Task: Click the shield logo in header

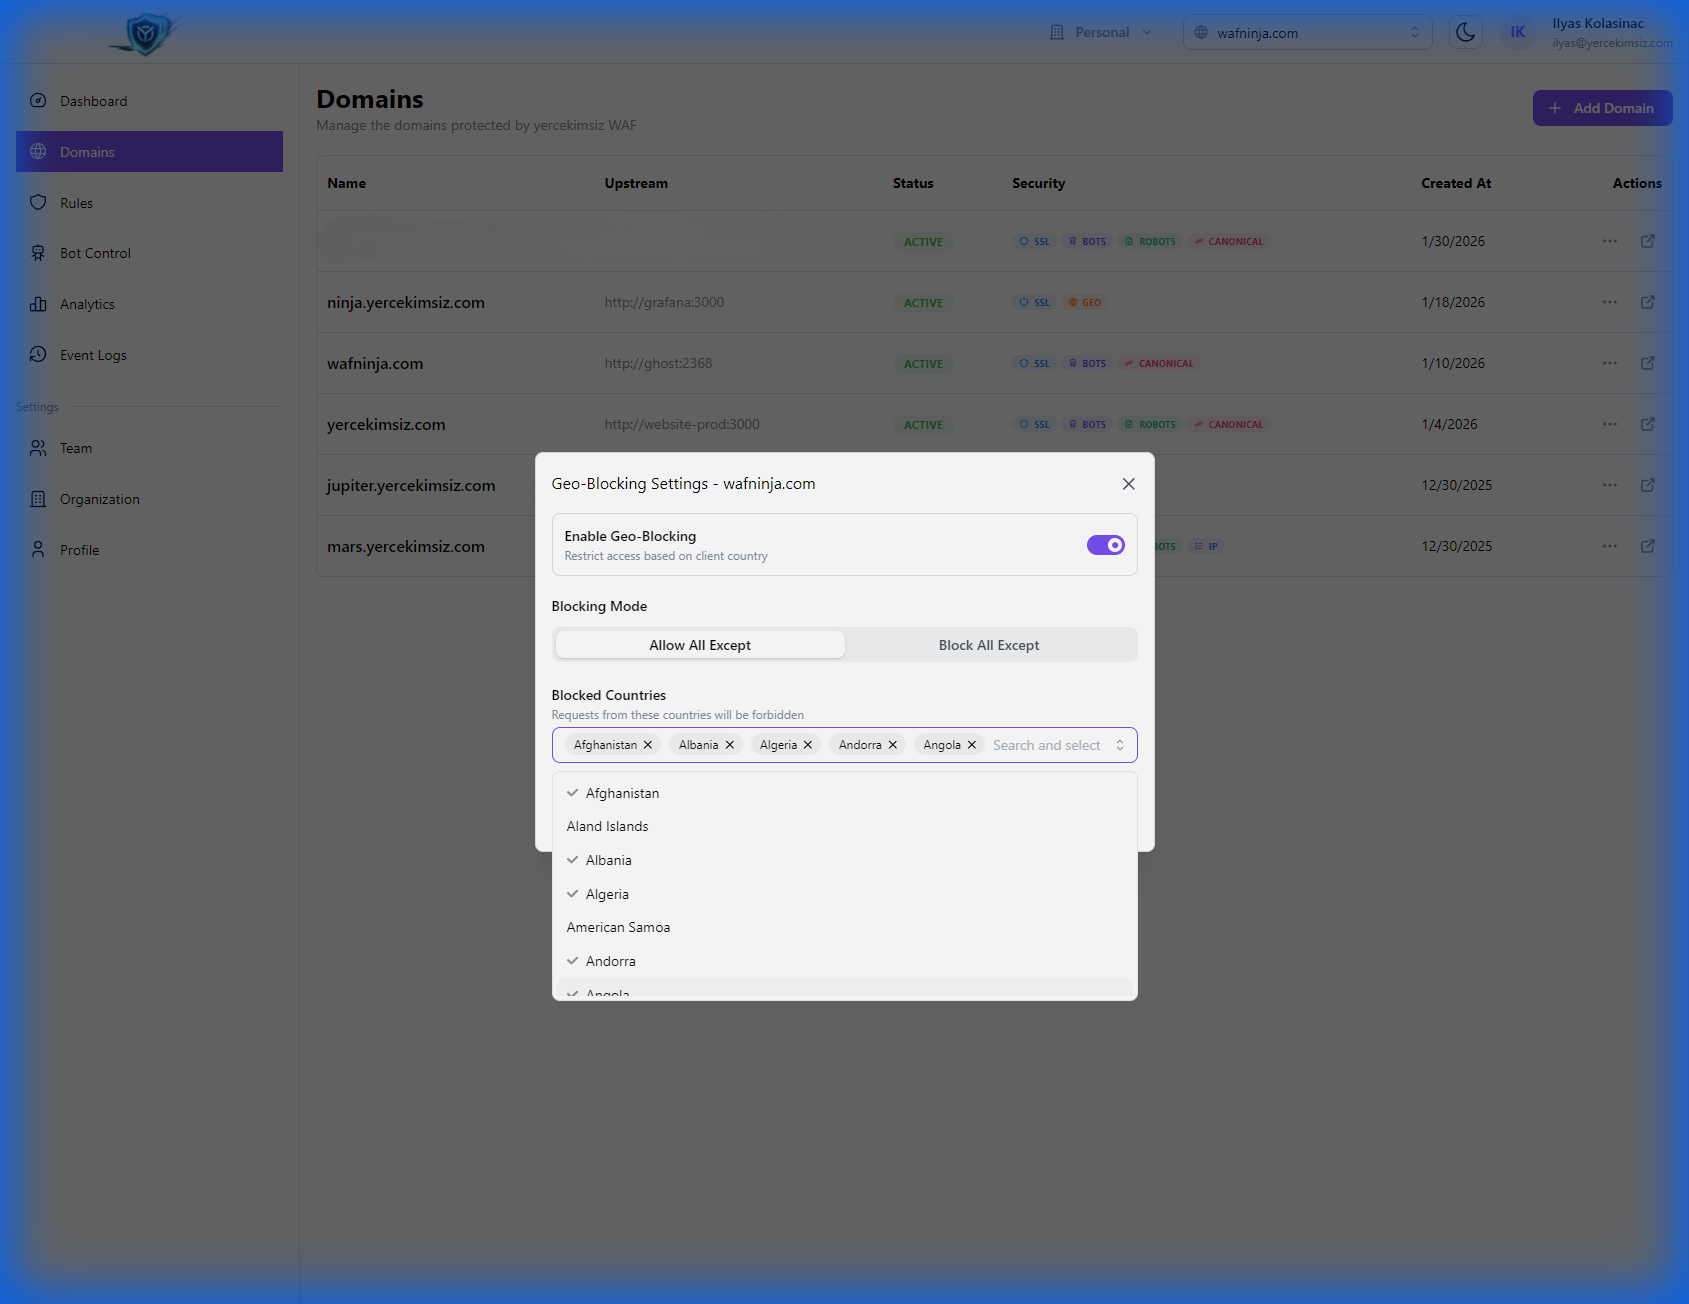Action: tap(145, 33)
